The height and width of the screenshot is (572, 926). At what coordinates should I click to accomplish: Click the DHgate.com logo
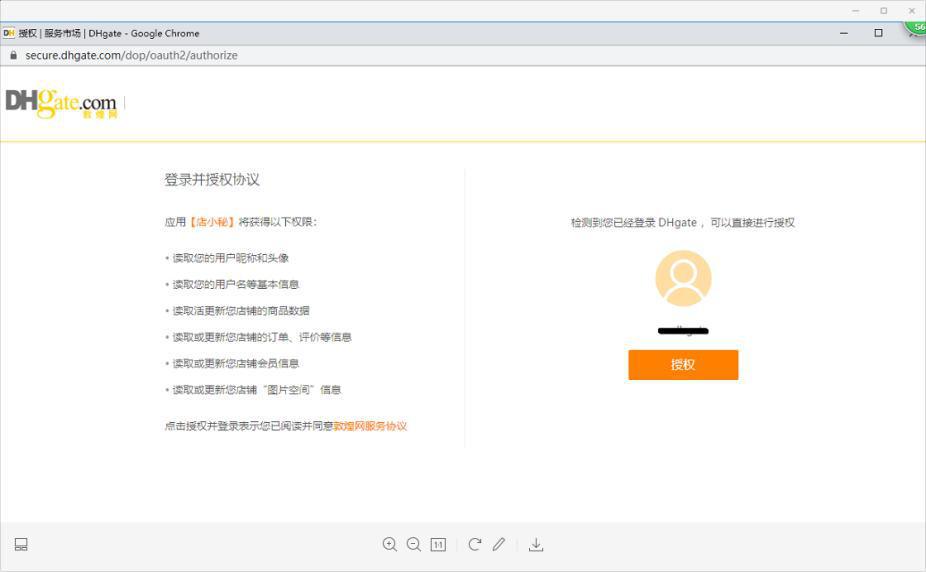pyautogui.click(x=61, y=104)
